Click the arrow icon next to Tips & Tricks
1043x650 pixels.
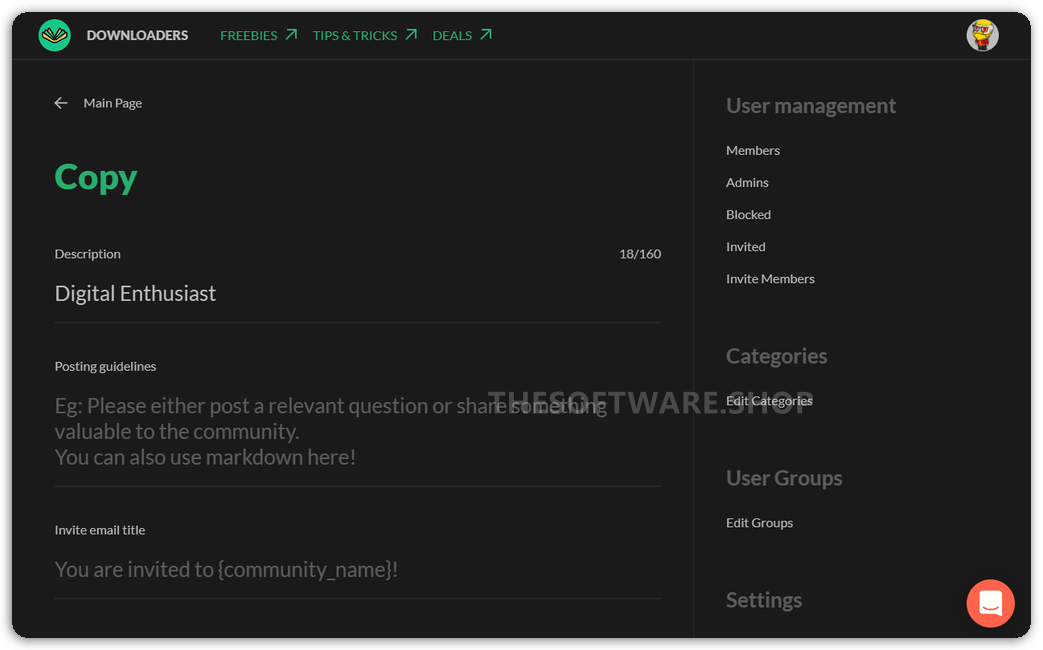click(x=411, y=35)
